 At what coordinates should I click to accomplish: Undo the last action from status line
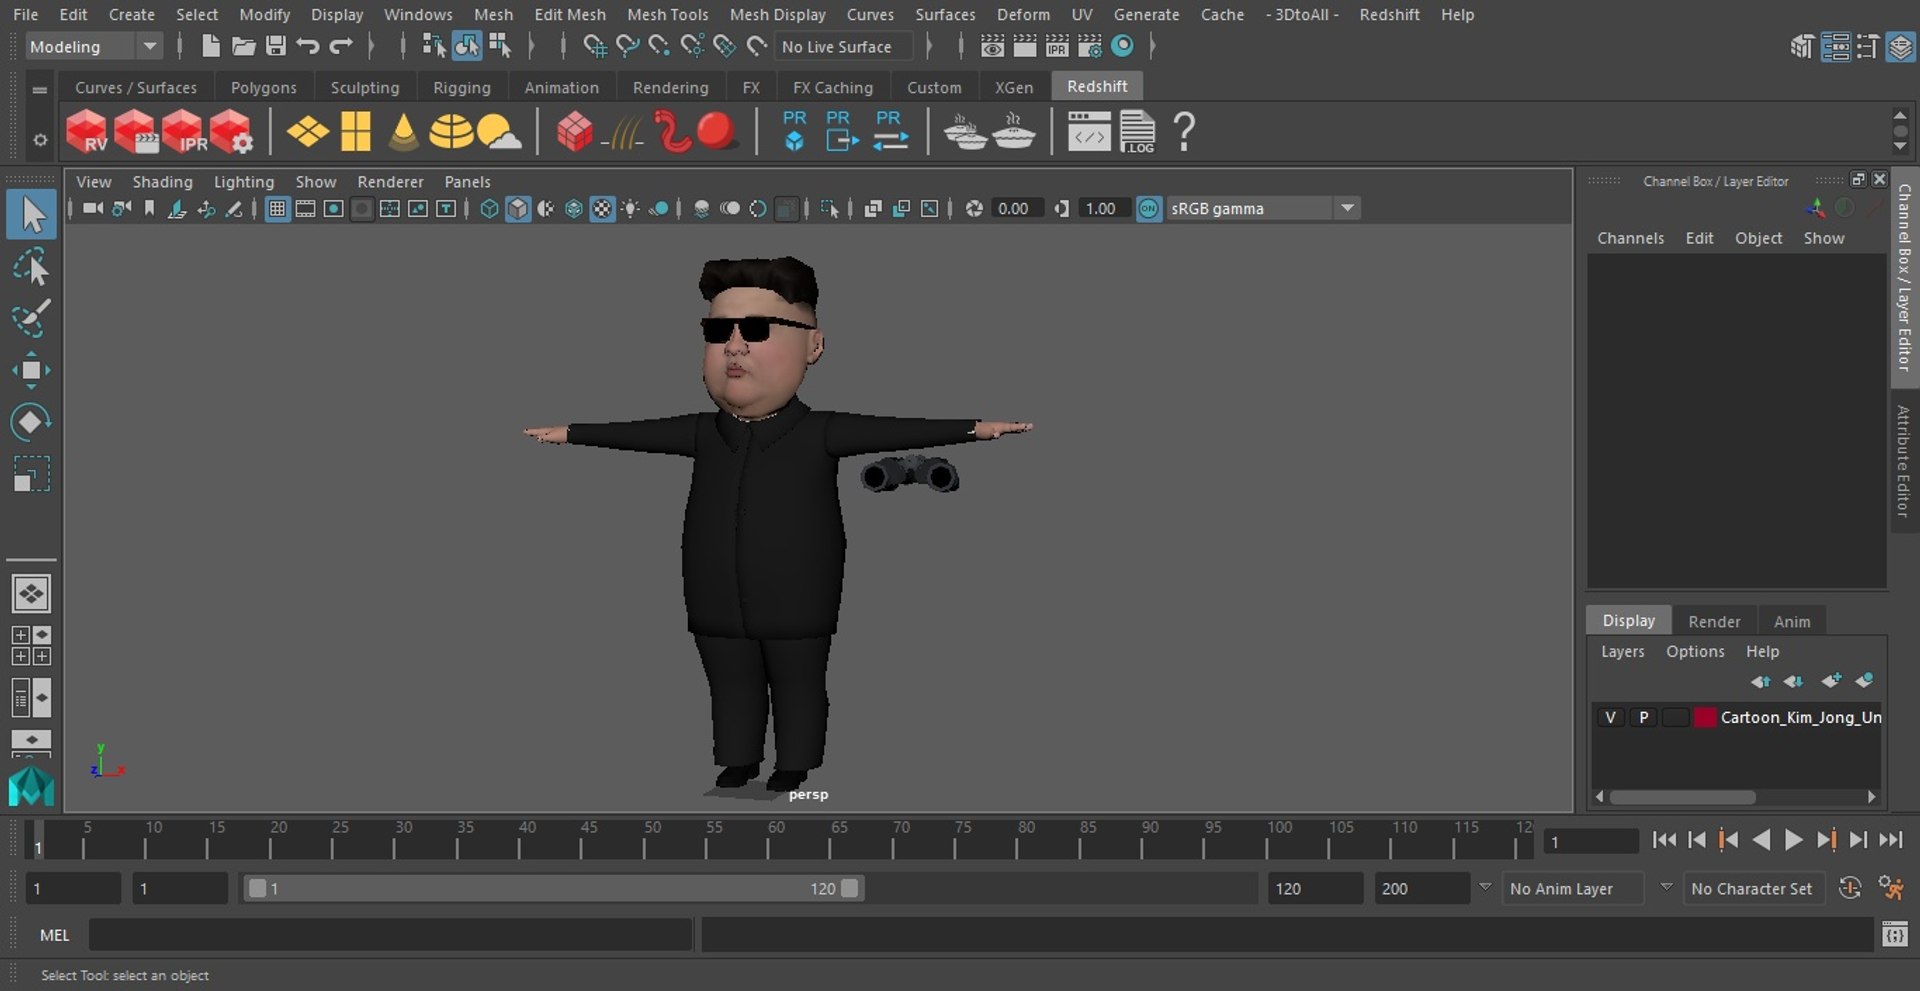(308, 46)
